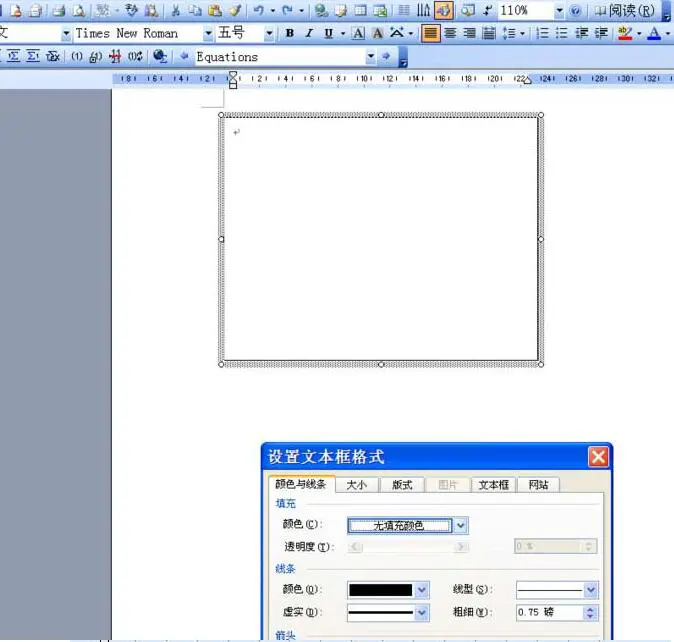This screenshot has height=642, width=674.
Task: Toggle left text alignment button
Action: [430, 34]
